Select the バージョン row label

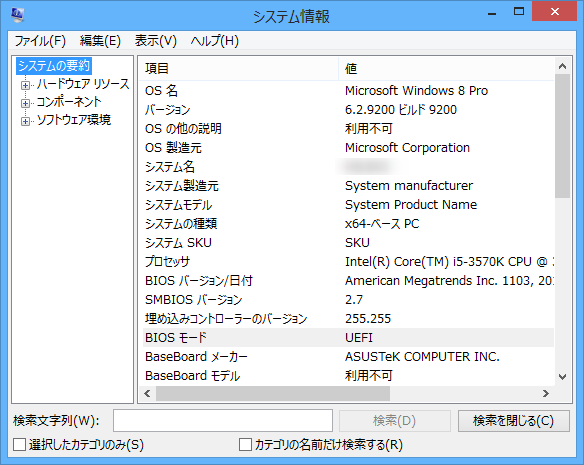coord(168,110)
